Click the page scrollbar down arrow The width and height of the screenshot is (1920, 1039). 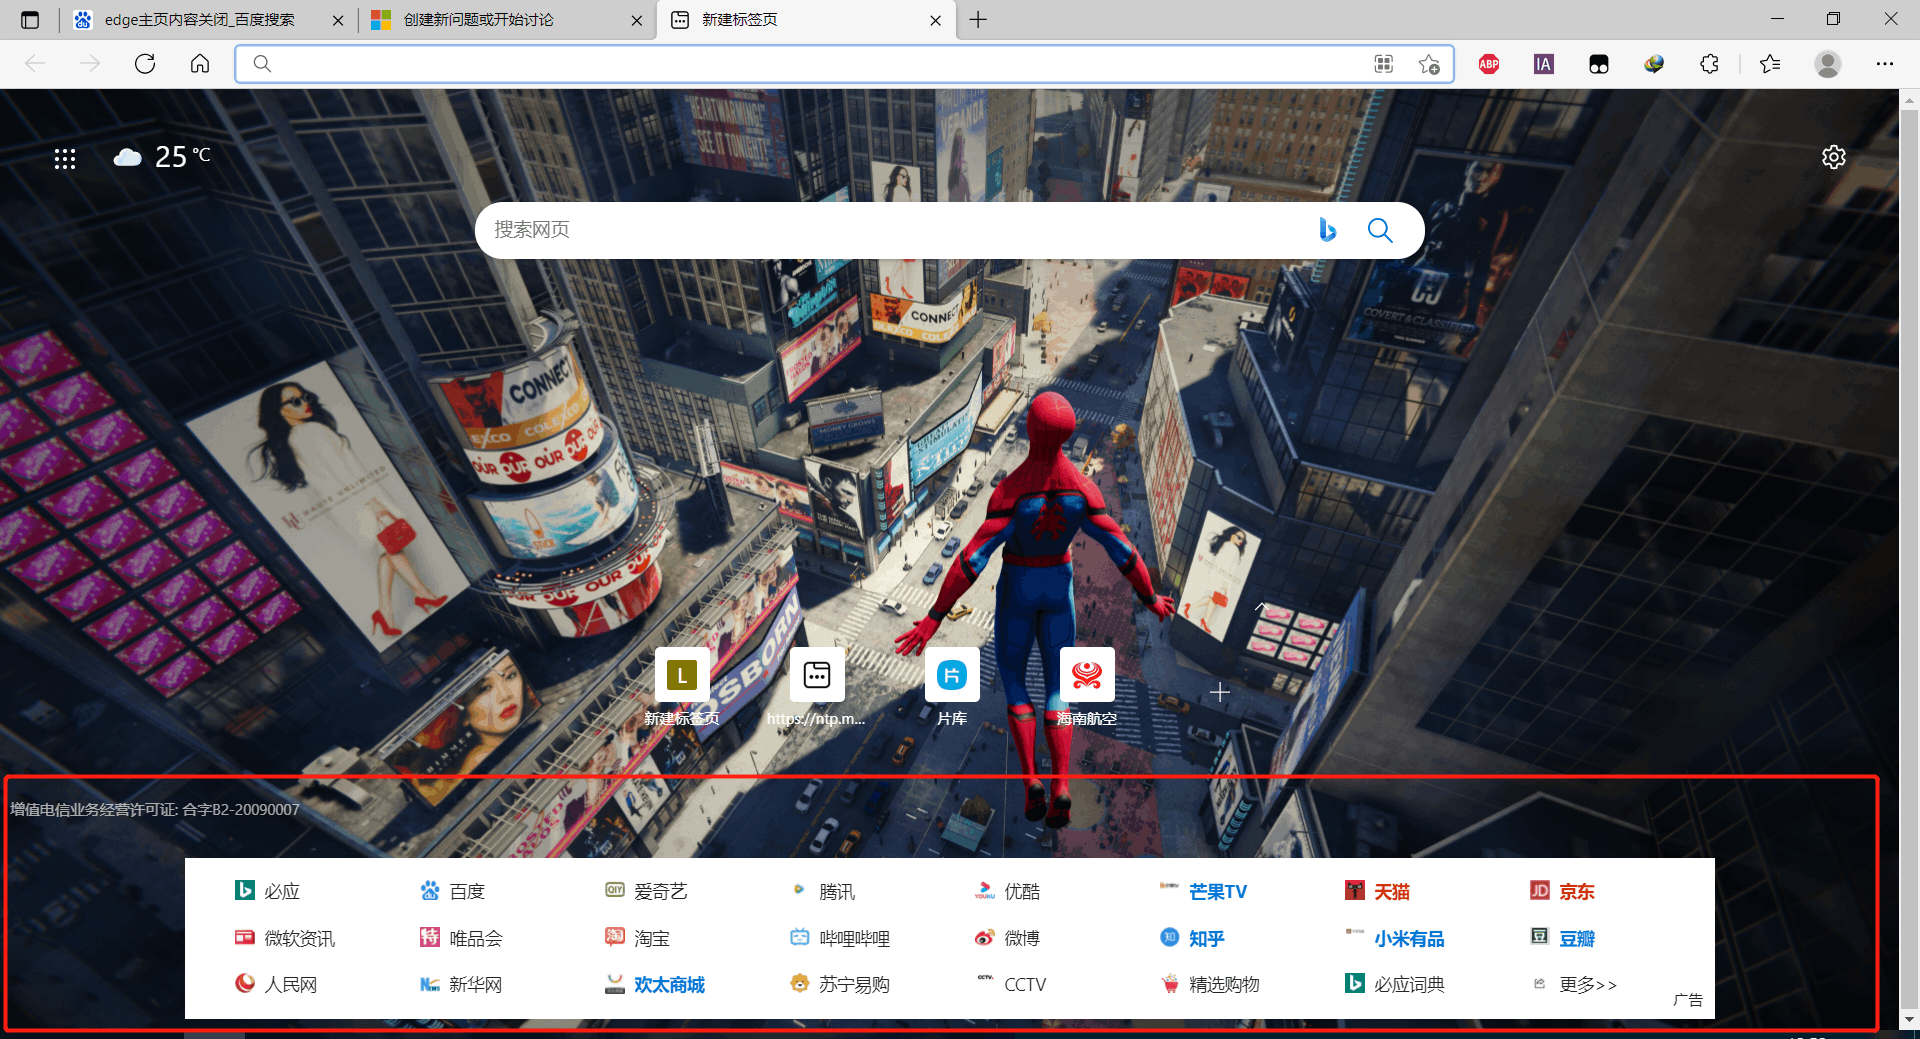[1909, 1019]
